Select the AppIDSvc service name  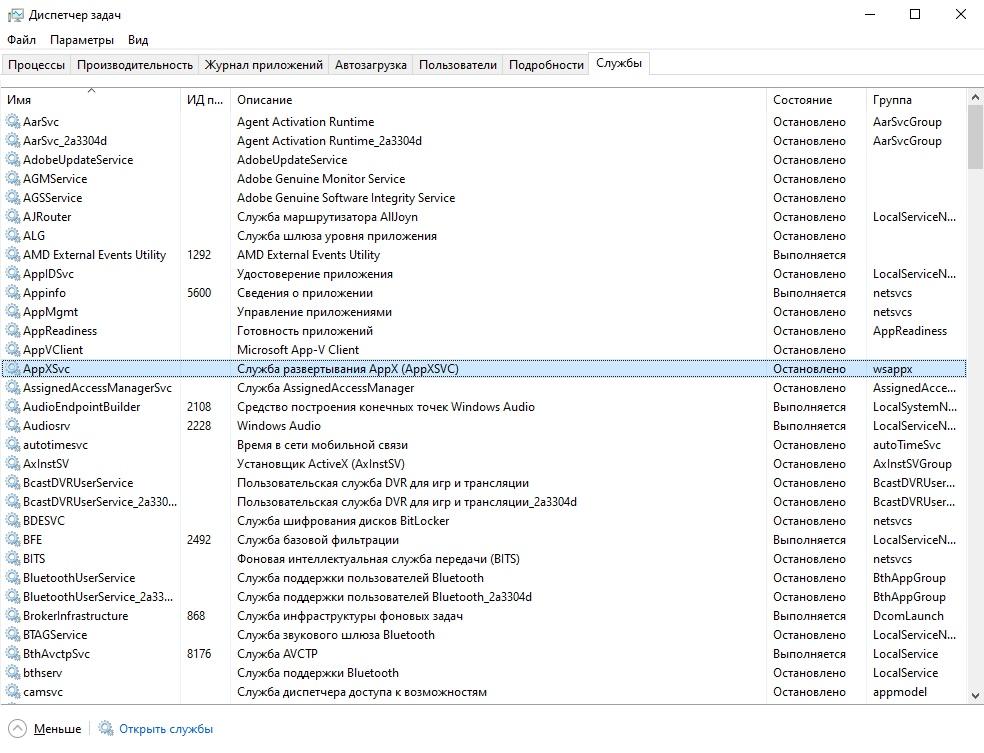[x=48, y=274]
